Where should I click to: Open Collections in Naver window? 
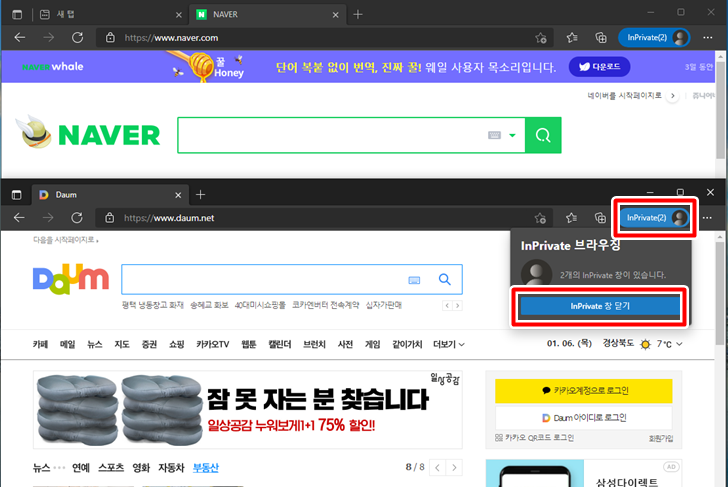[601, 38]
